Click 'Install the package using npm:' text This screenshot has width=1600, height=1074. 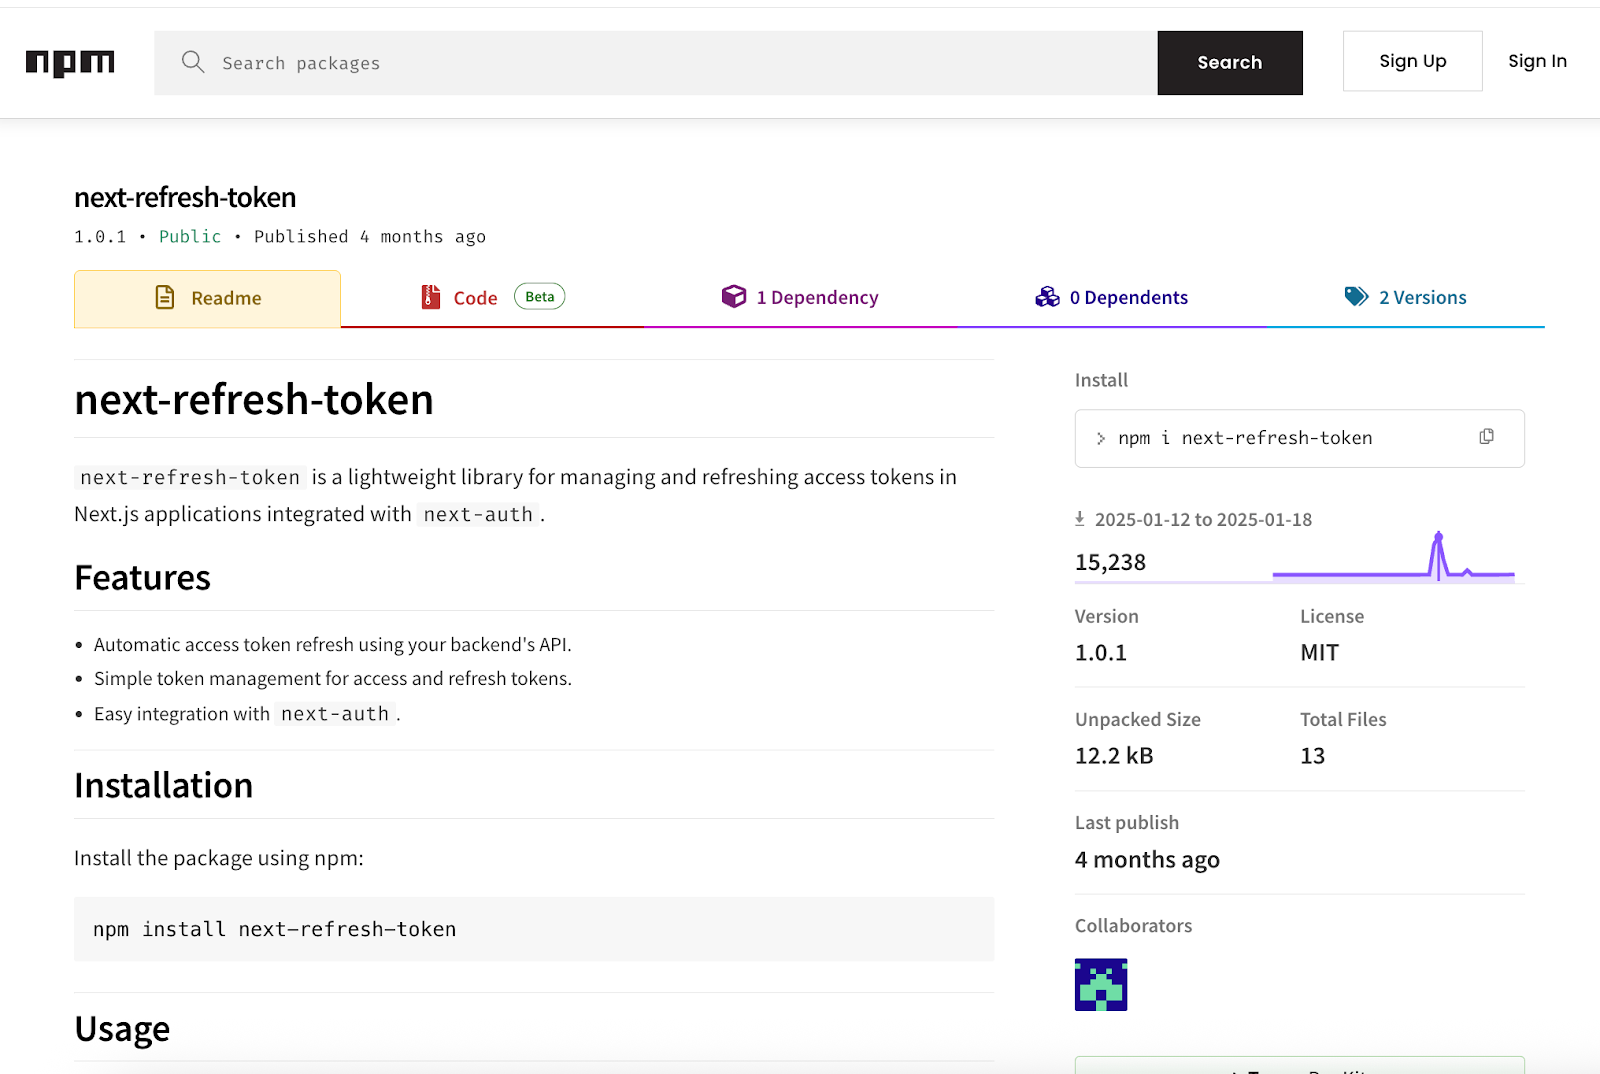coord(219,858)
